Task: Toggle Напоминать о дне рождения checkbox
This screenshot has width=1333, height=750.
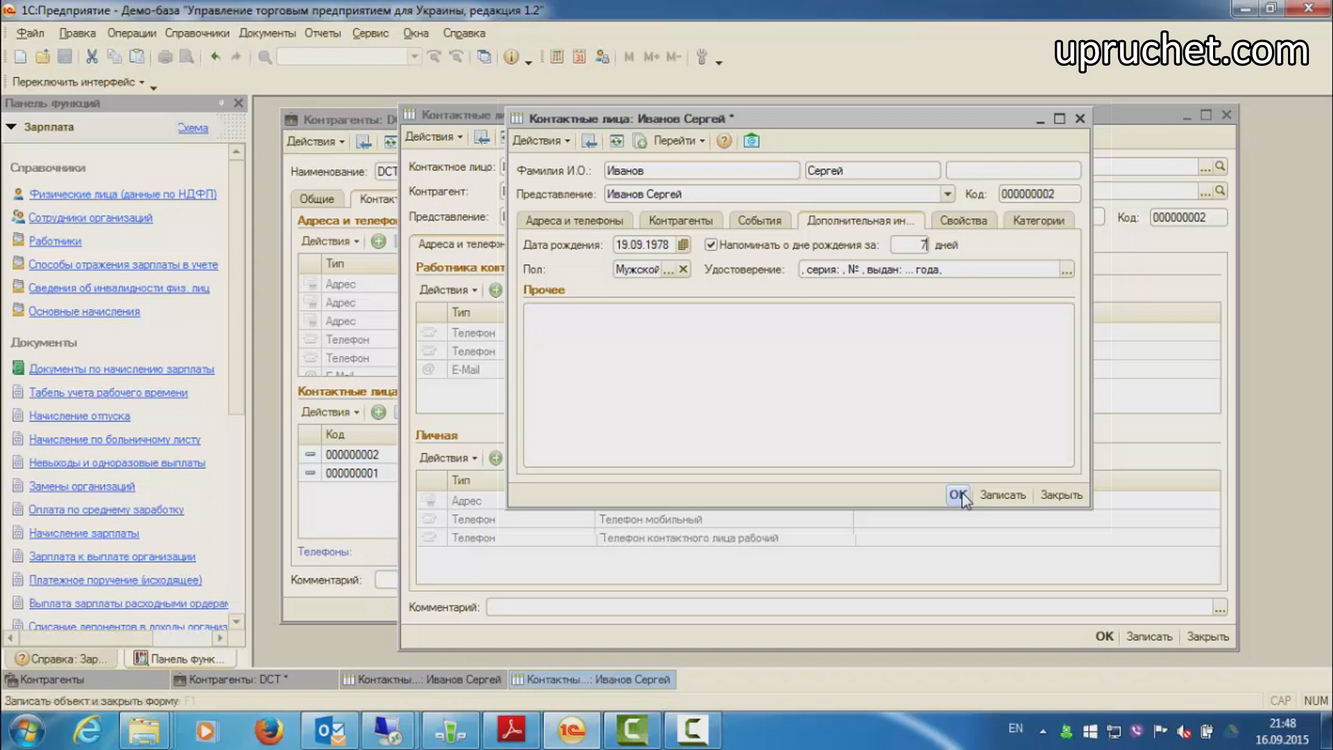Action: pyautogui.click(x=711, y=245)
